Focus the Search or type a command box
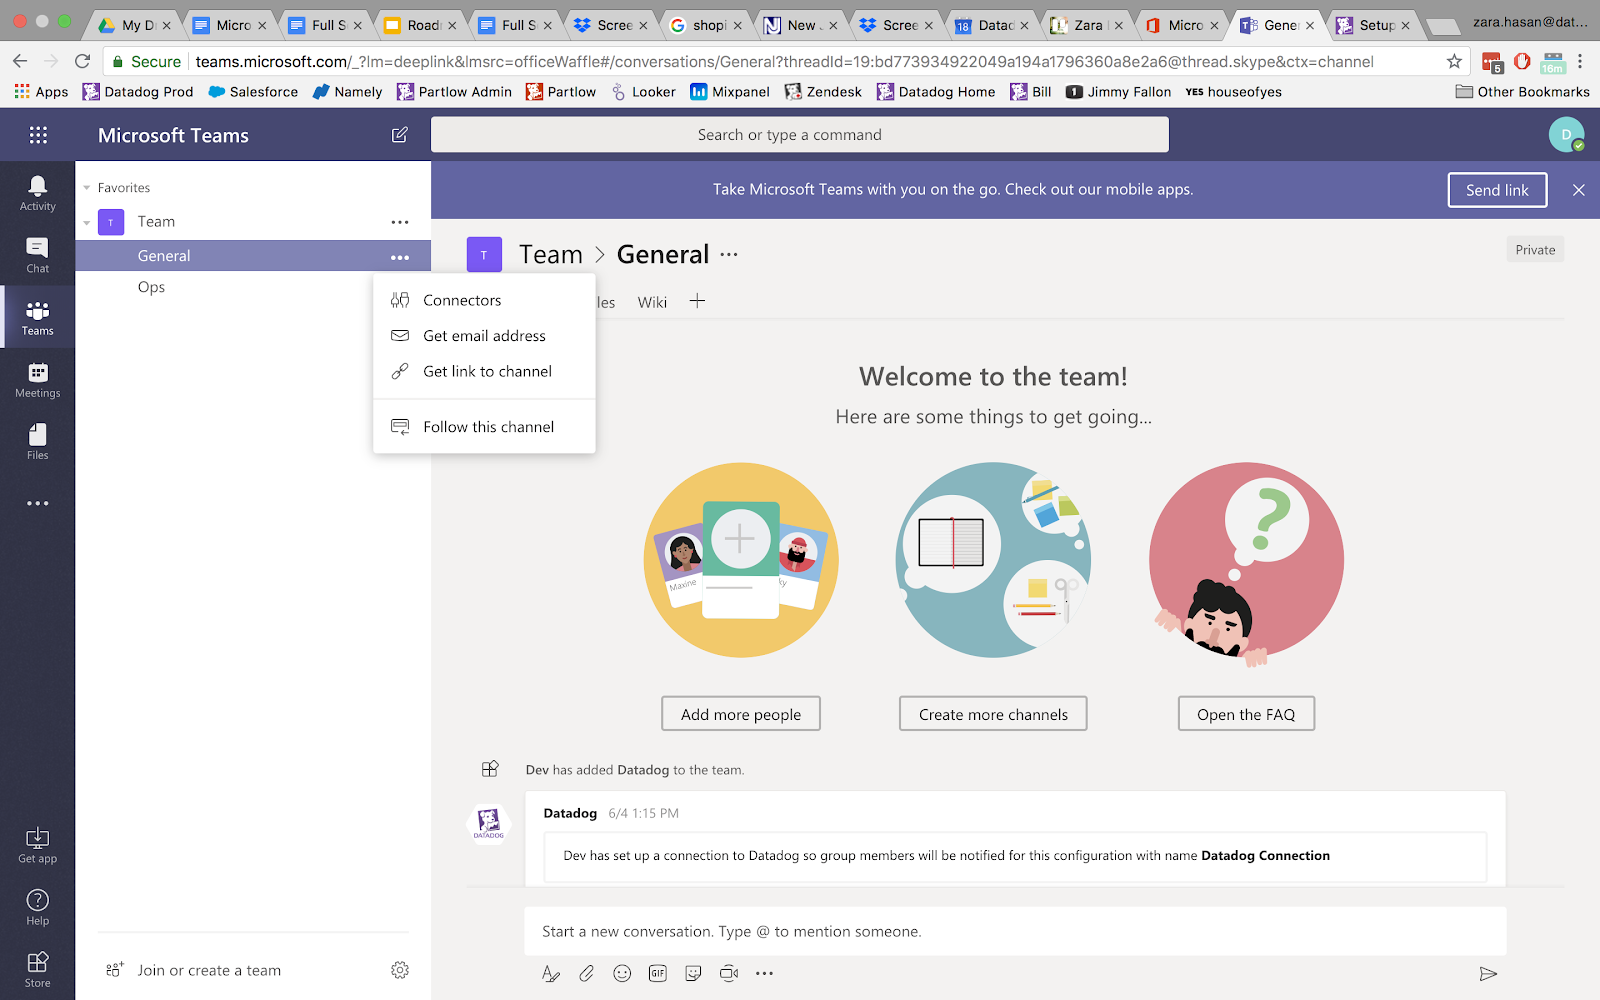Image resolution: width=1600 pixels, height=1000 pixels. [x=800, y=135]
